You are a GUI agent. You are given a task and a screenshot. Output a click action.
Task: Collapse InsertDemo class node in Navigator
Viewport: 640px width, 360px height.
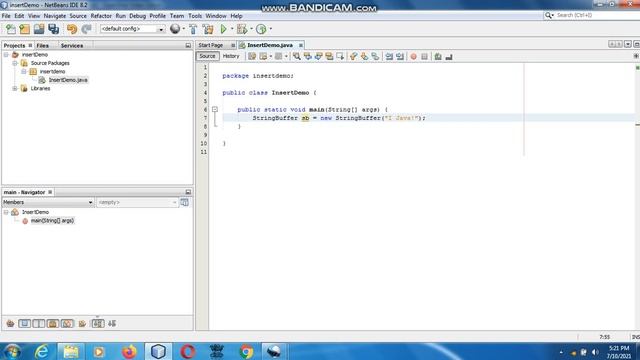click(6, 212)
